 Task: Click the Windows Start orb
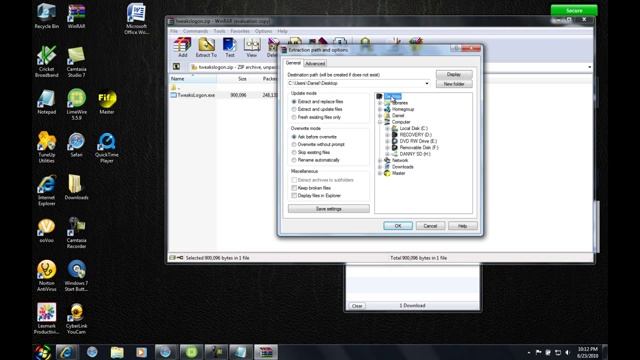click(x=43, y=352)
